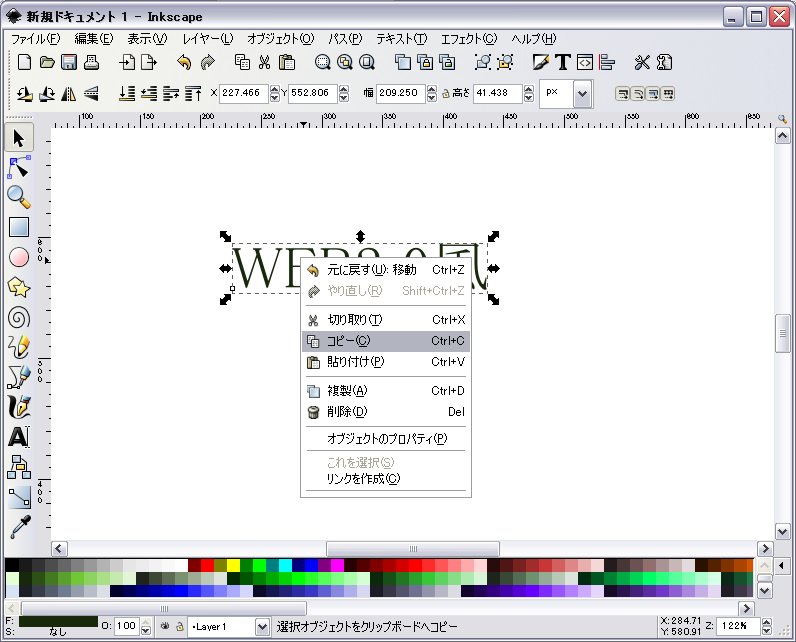Image resolution: width=796 pixels, height=642 pixels.
Task: Click the horizontal canvas scrollbar thumb
Action: tap(413, 549)
